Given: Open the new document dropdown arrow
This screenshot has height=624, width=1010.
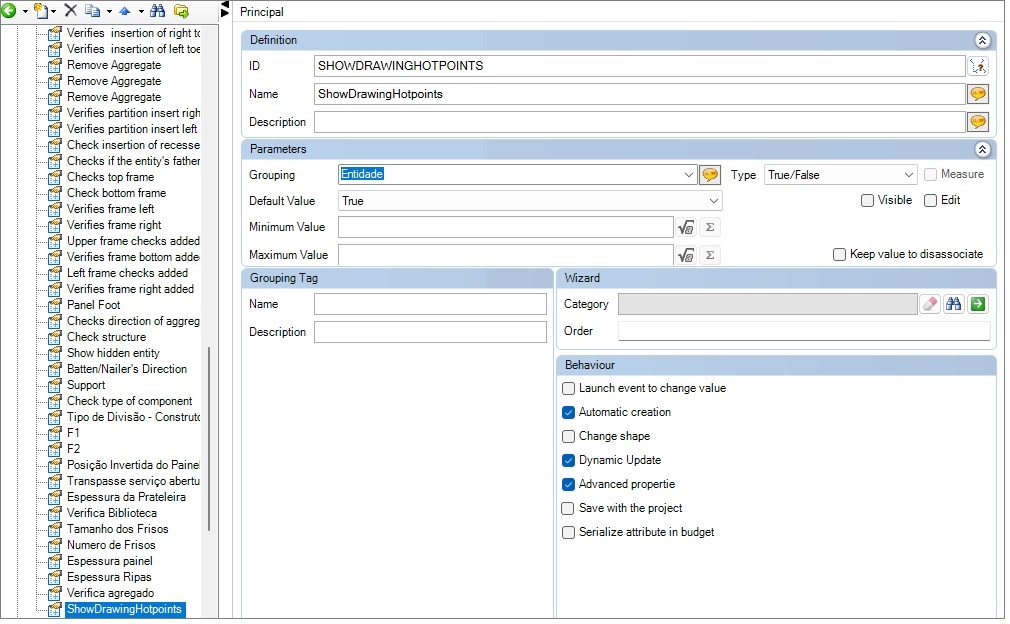Looking at the screenshot, I should [53, 11].
